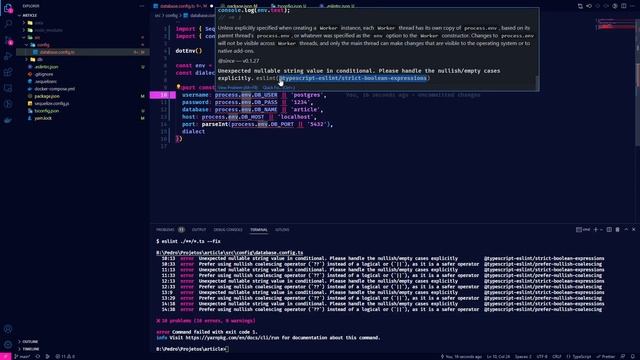The height and width of the screenshot is (360, 640).
Task: Click Spaces indentation setting in status bar
Action: 523,356
